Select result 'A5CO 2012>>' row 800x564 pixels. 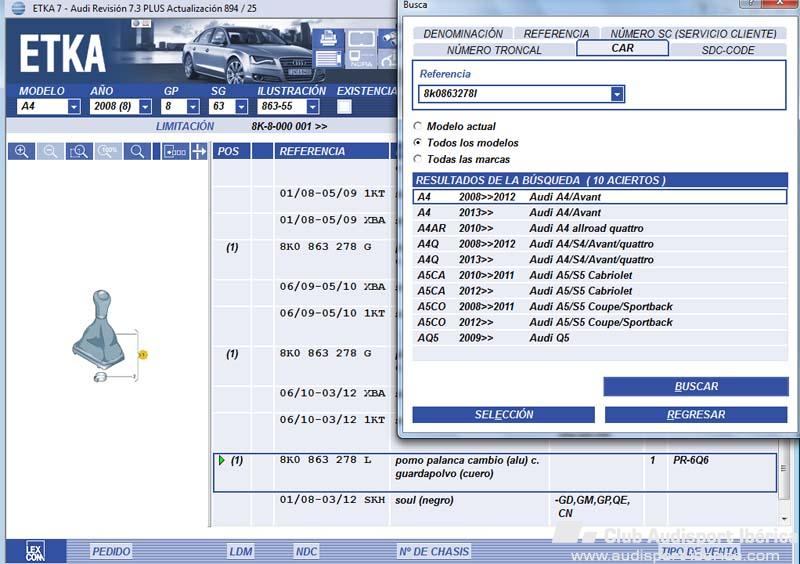pyautogui.click(x=599, y=322)
